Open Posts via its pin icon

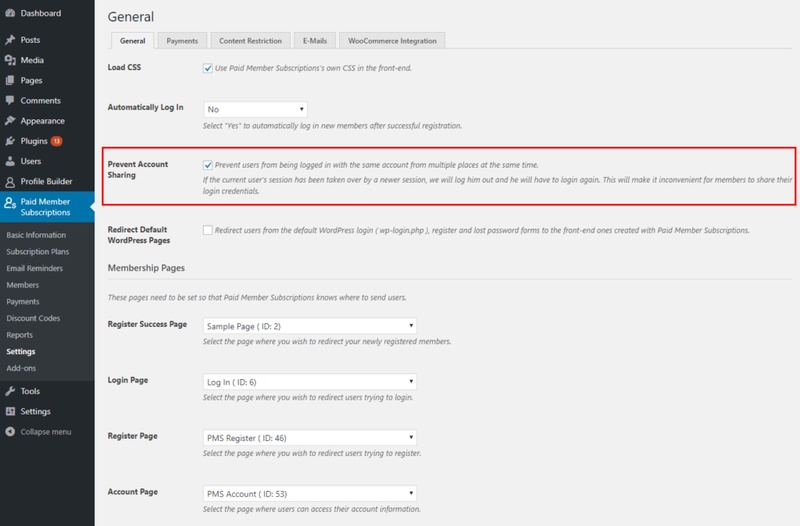pos(10,40)
